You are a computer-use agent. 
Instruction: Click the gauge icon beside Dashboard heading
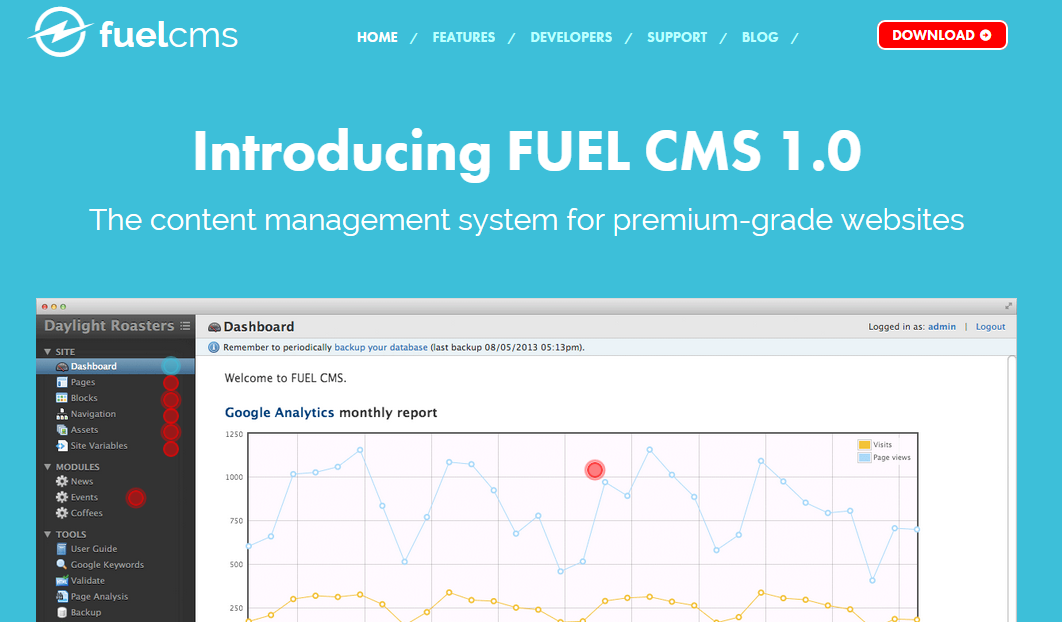point(214,327)
